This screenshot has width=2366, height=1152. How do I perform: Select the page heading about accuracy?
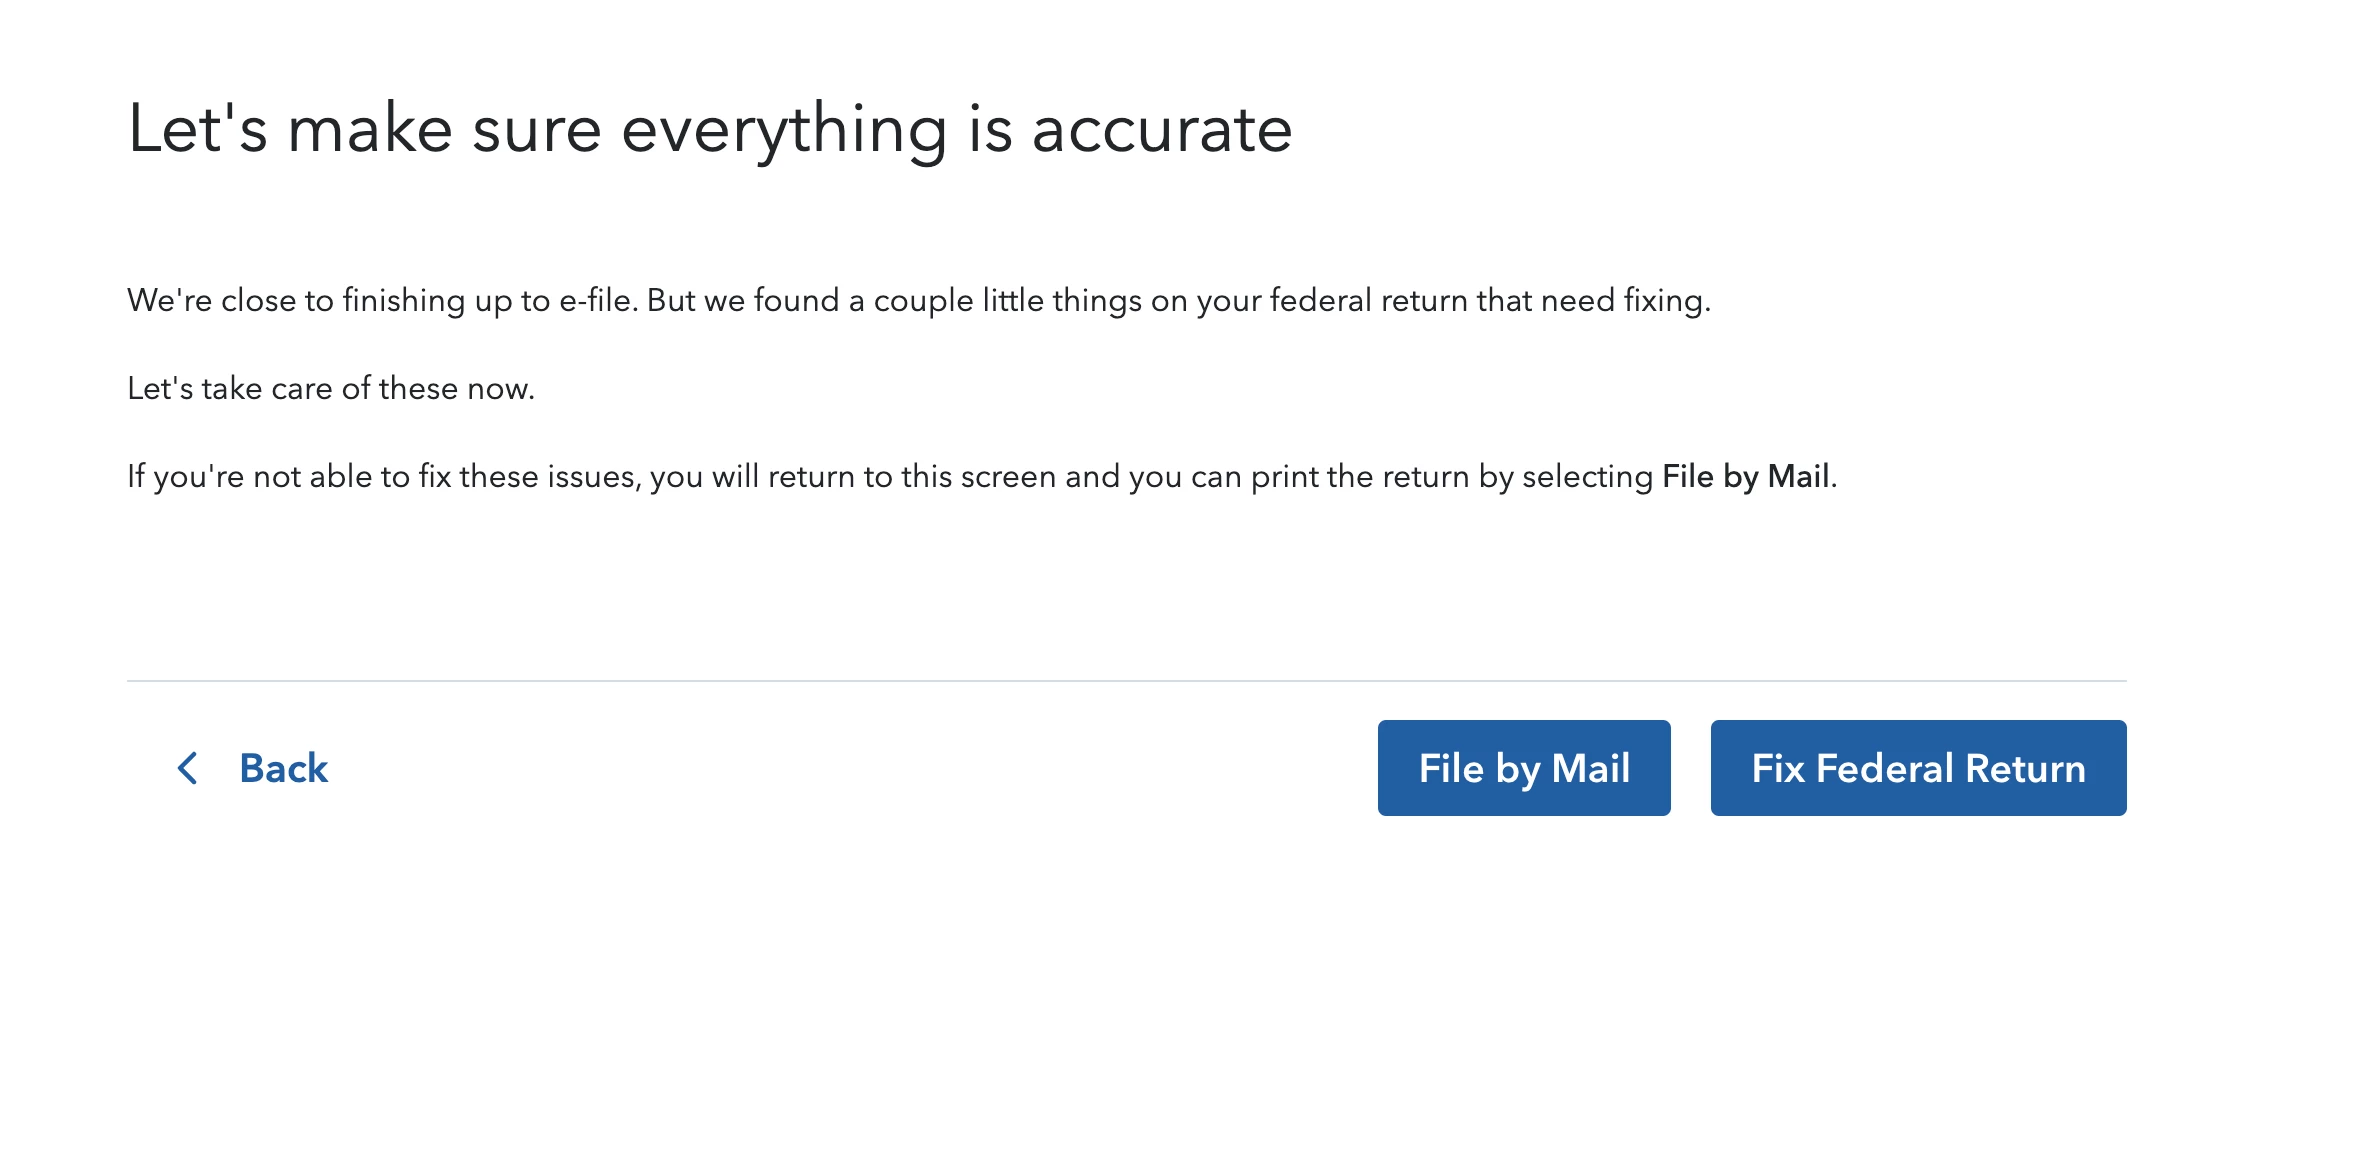[x=710, y=130]
